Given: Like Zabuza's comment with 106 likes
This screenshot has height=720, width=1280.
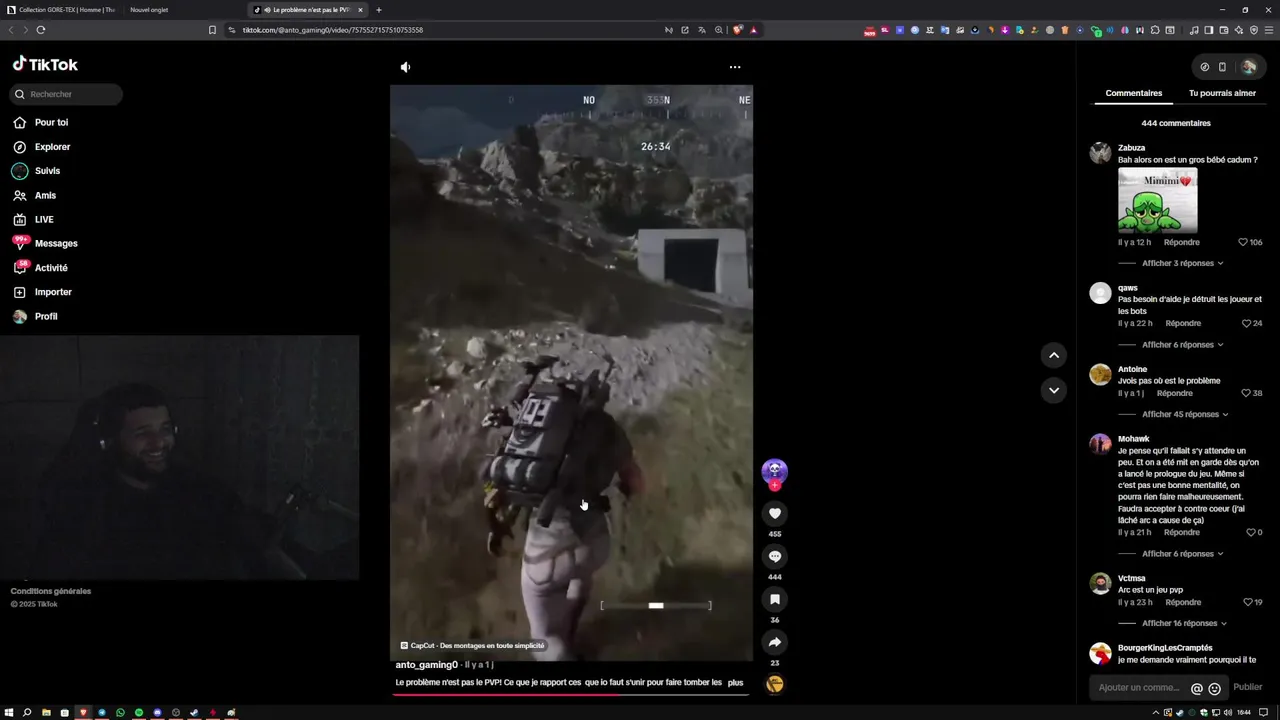Looking at the screenshot, I should (1243, 242).
